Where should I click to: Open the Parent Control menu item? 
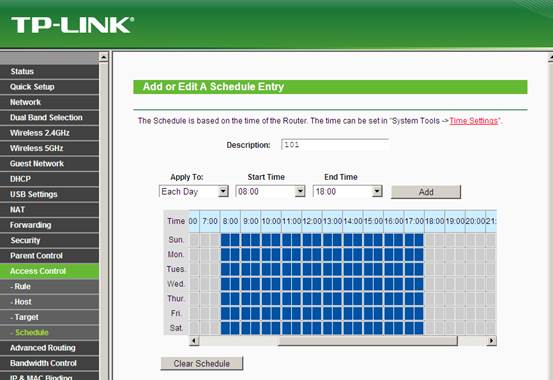coord(49,255)
